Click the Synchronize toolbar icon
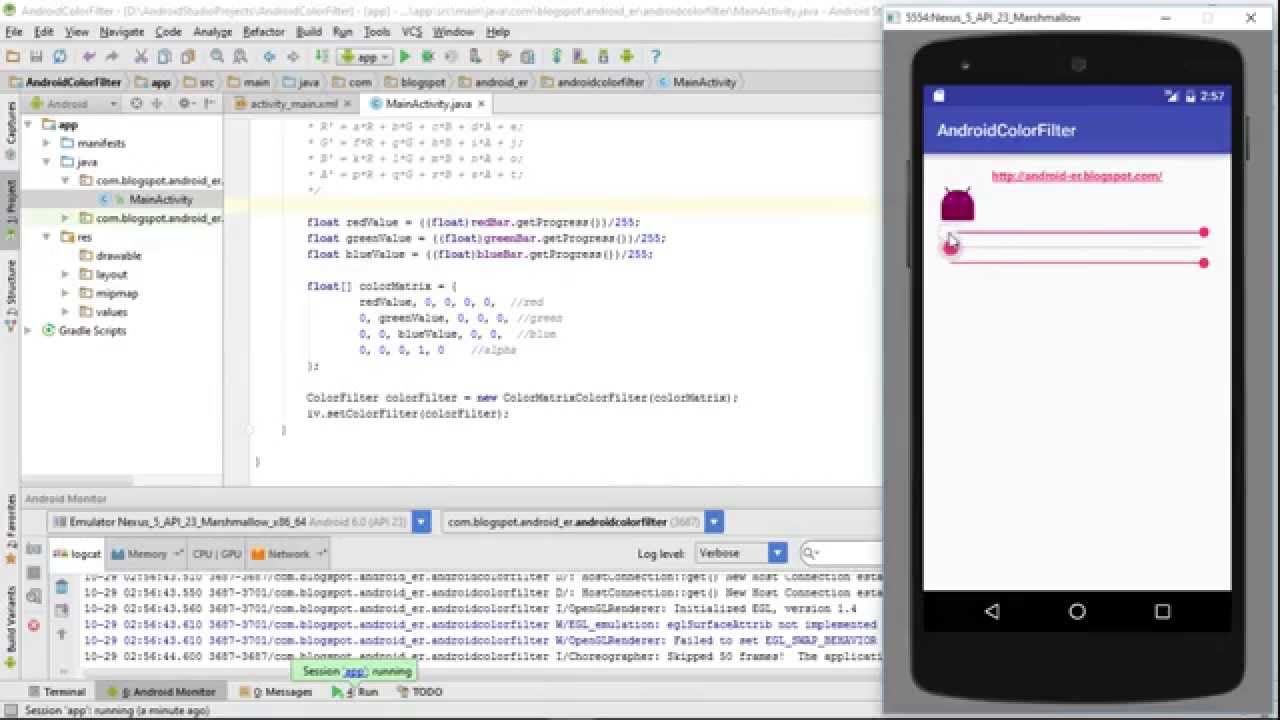This screenshot has width=1280, height=720. click(x=60, y=57)
